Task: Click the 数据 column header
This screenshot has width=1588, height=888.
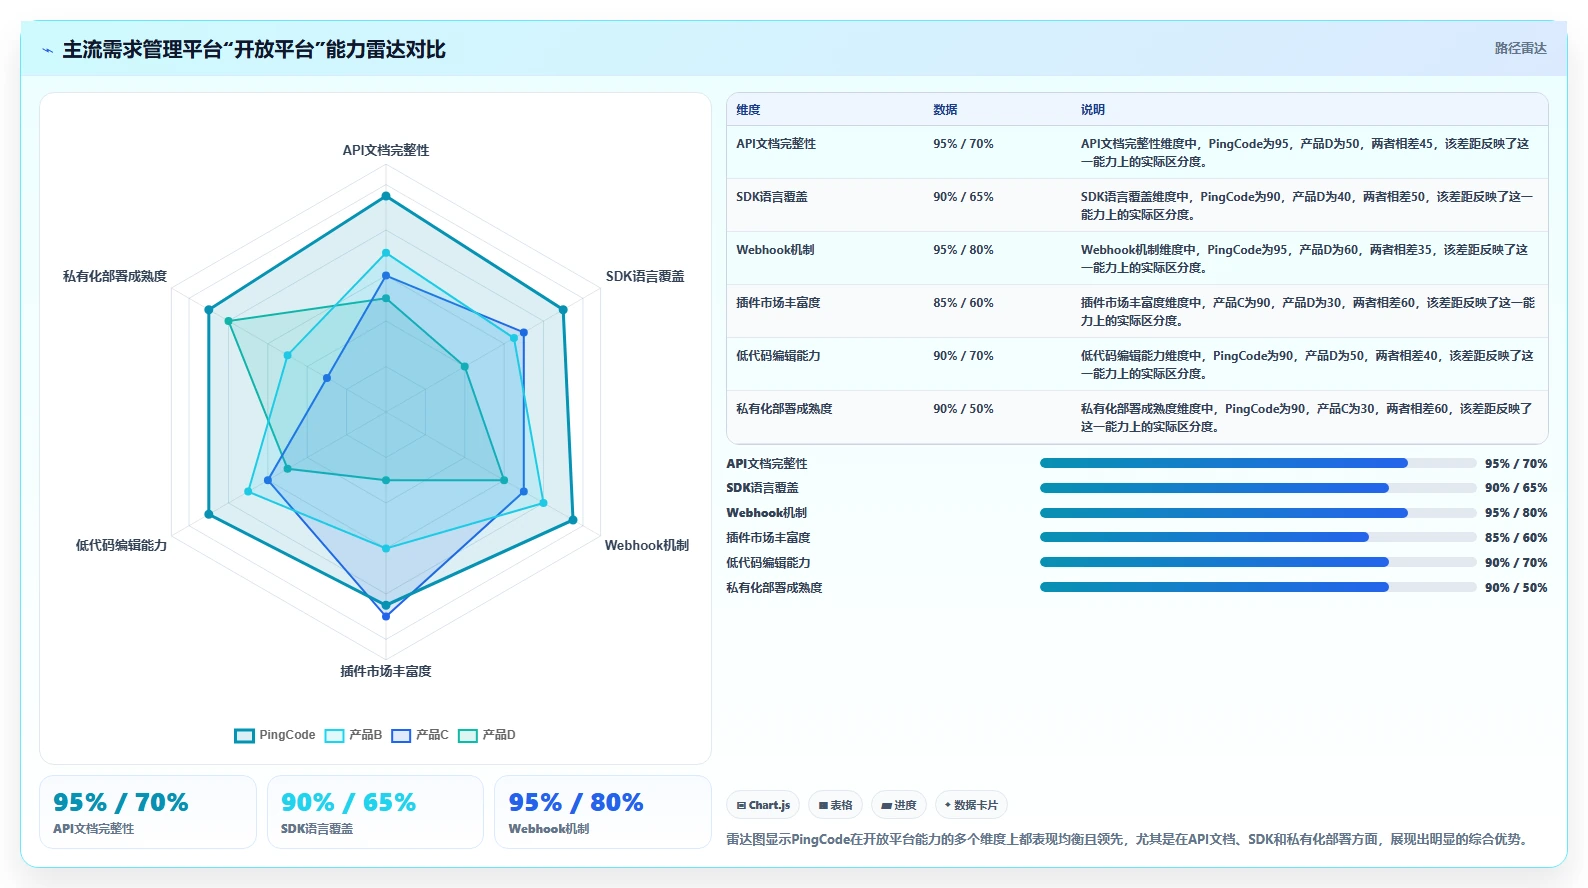Action: point(945,110)
